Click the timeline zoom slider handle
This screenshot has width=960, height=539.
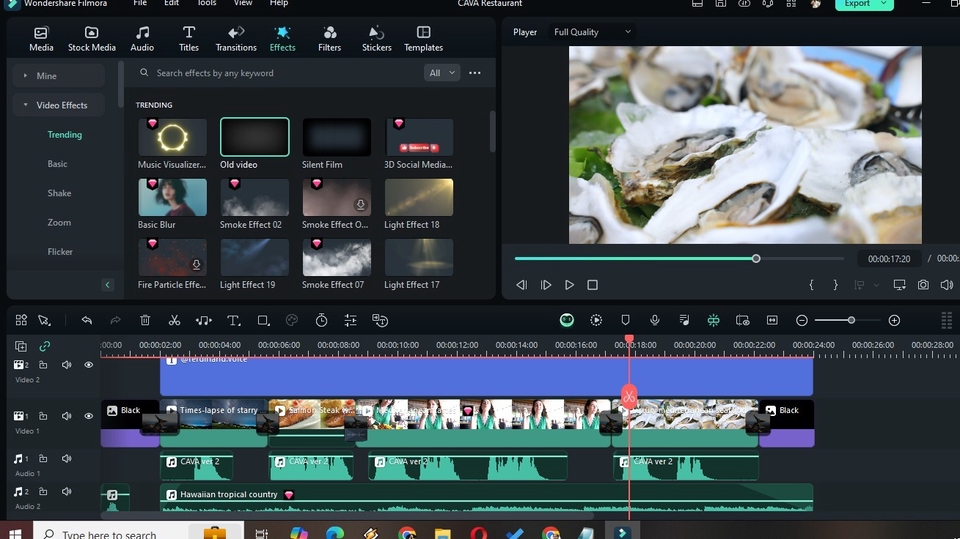click(x=851, y=320)
